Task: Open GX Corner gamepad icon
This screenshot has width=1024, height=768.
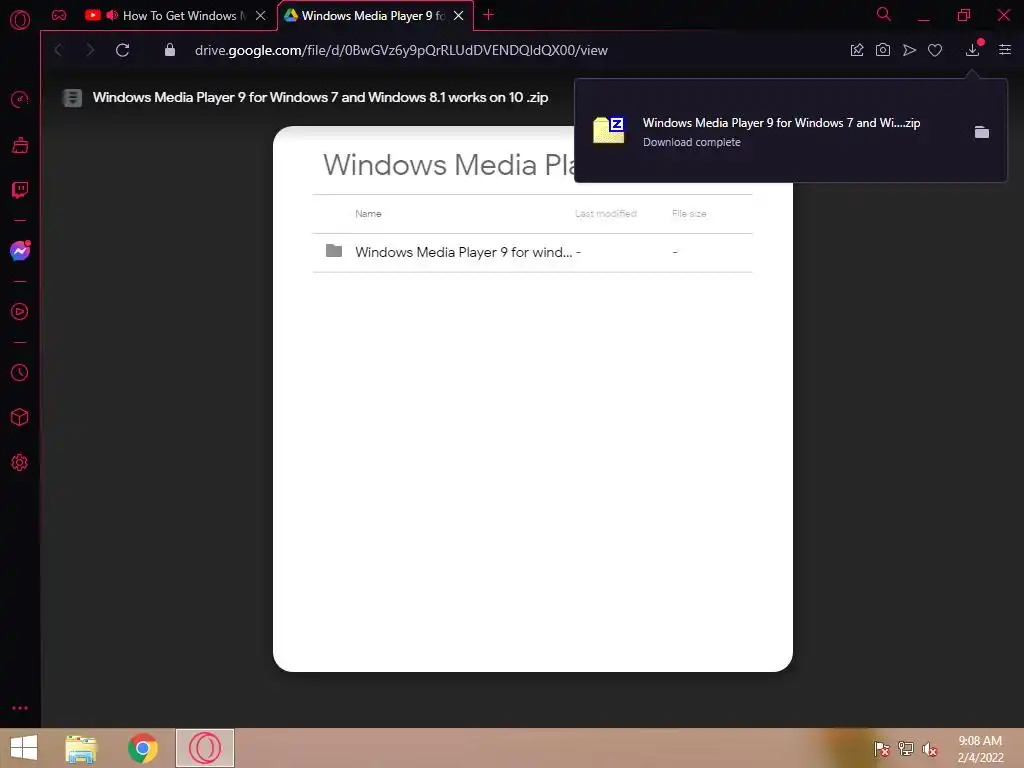Action: point(59,15)
